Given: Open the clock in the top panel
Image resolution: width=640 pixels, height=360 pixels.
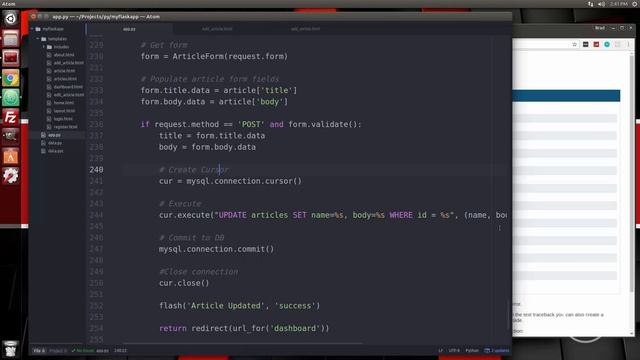Looking at the screenshot, I should 619,4.
